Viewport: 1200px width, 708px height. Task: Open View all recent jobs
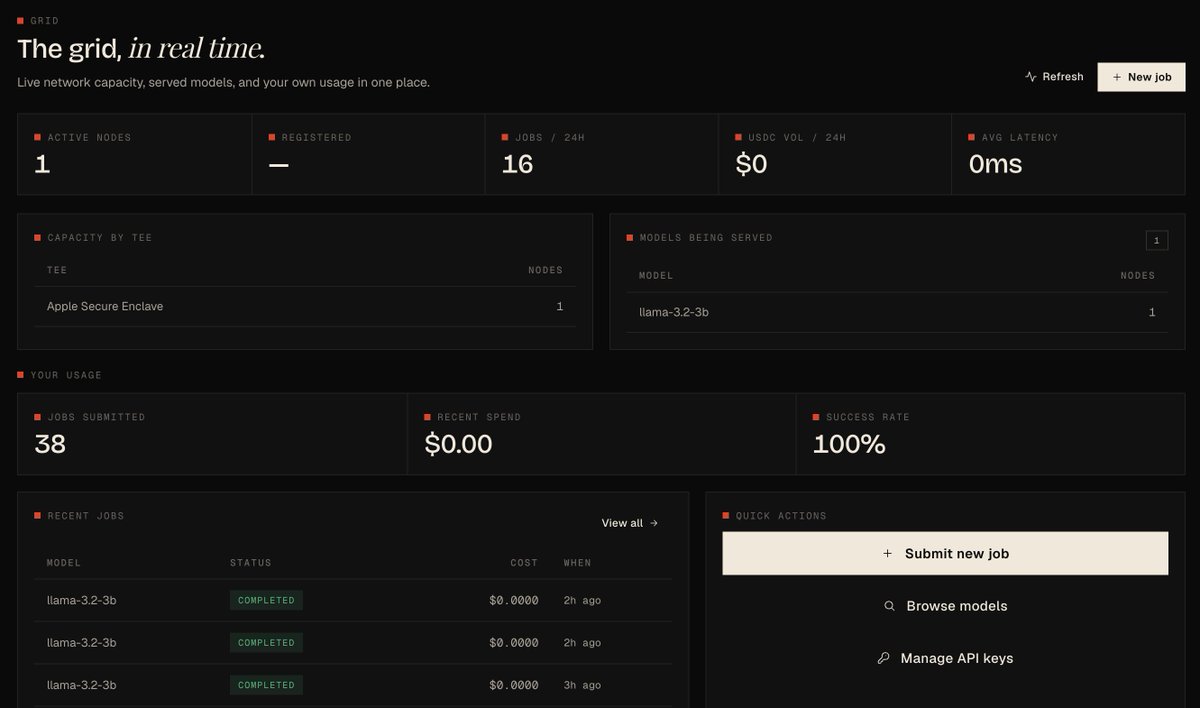pyautogui.click(x=630, y=523)
